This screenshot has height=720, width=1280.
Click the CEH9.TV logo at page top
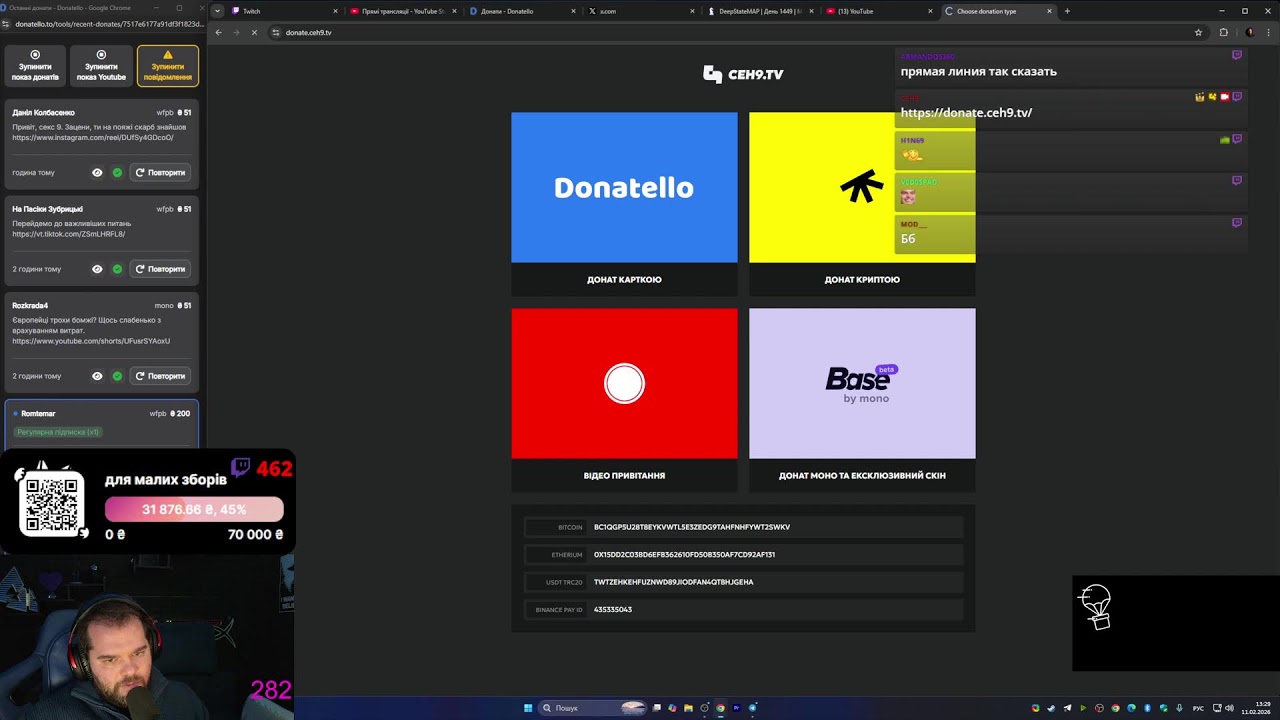tap(743, 74)
